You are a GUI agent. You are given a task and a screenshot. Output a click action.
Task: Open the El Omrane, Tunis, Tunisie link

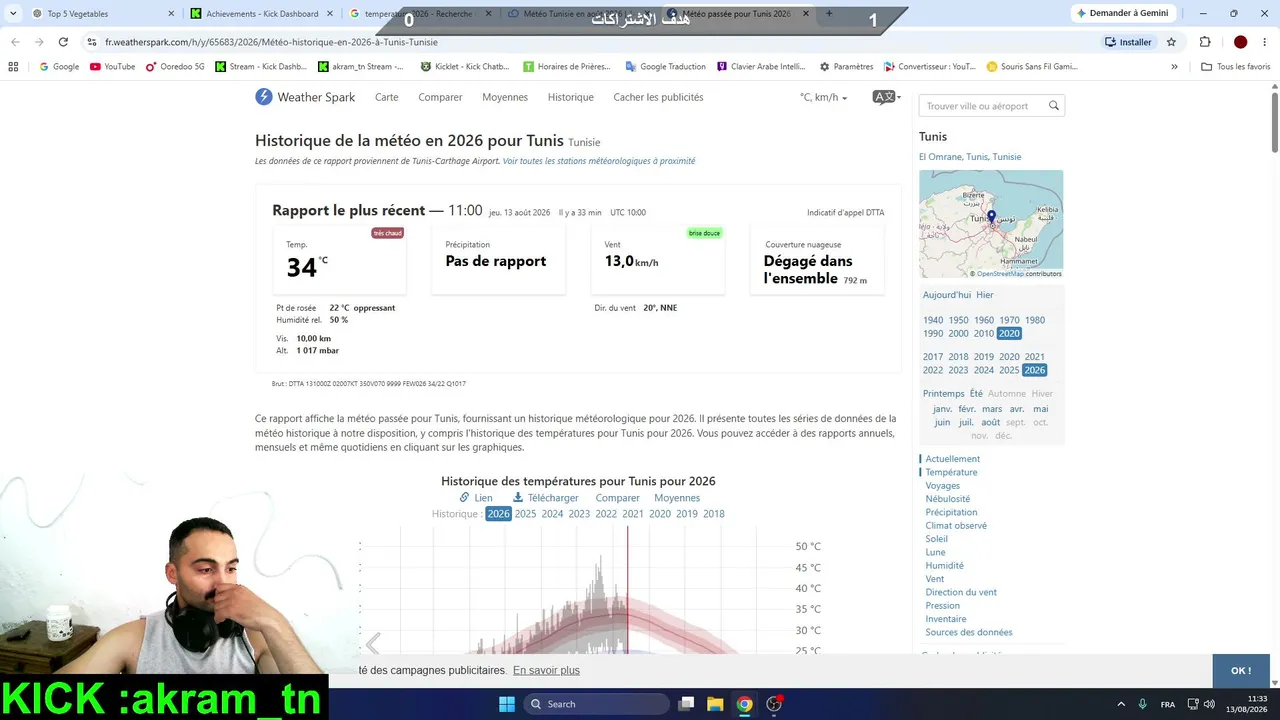click(x=970, y=157)
